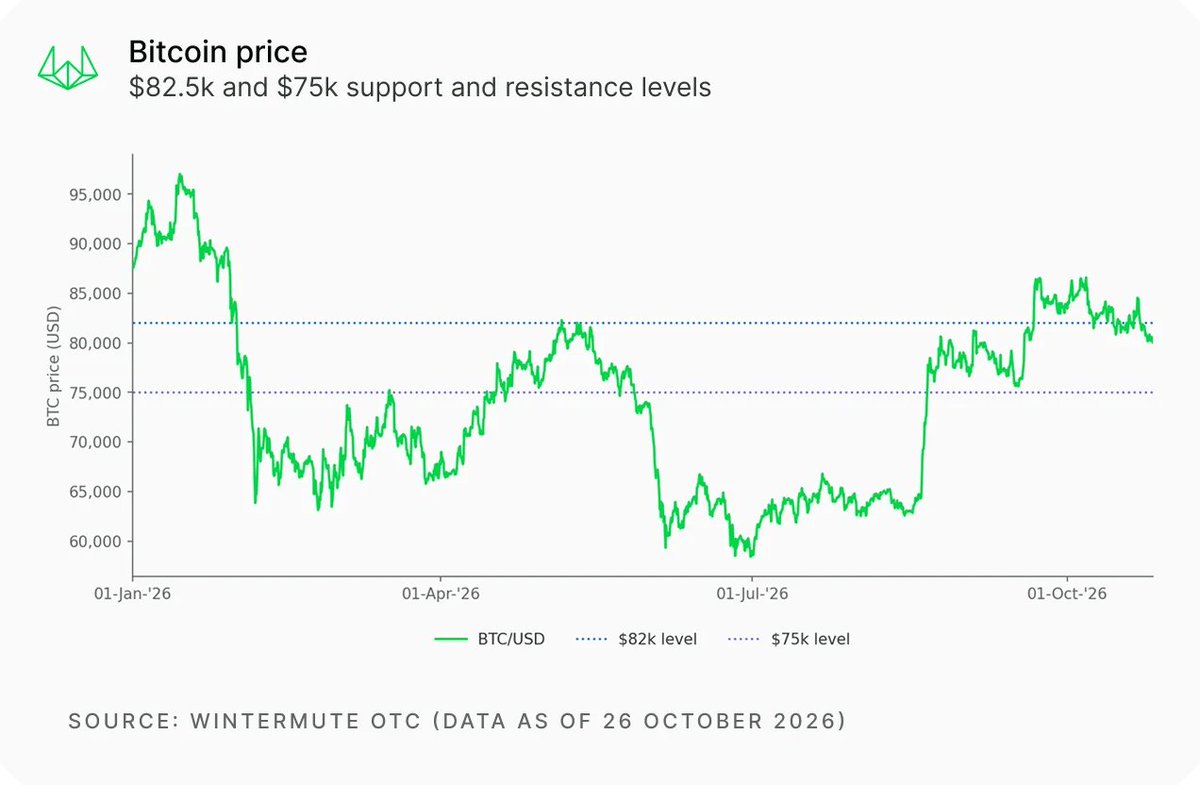Screen dimensions: 1200x785
Task: Select the 01-Jan-'26 x-axis label
Action: pyautogui.click(x=132, y=594)
